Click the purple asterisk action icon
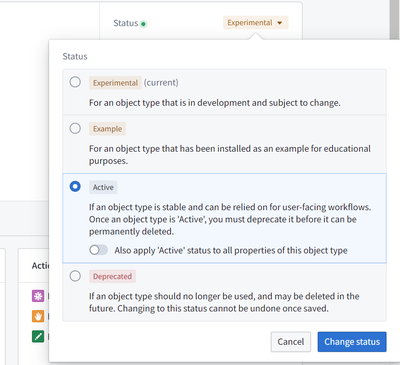 (38, 296)
